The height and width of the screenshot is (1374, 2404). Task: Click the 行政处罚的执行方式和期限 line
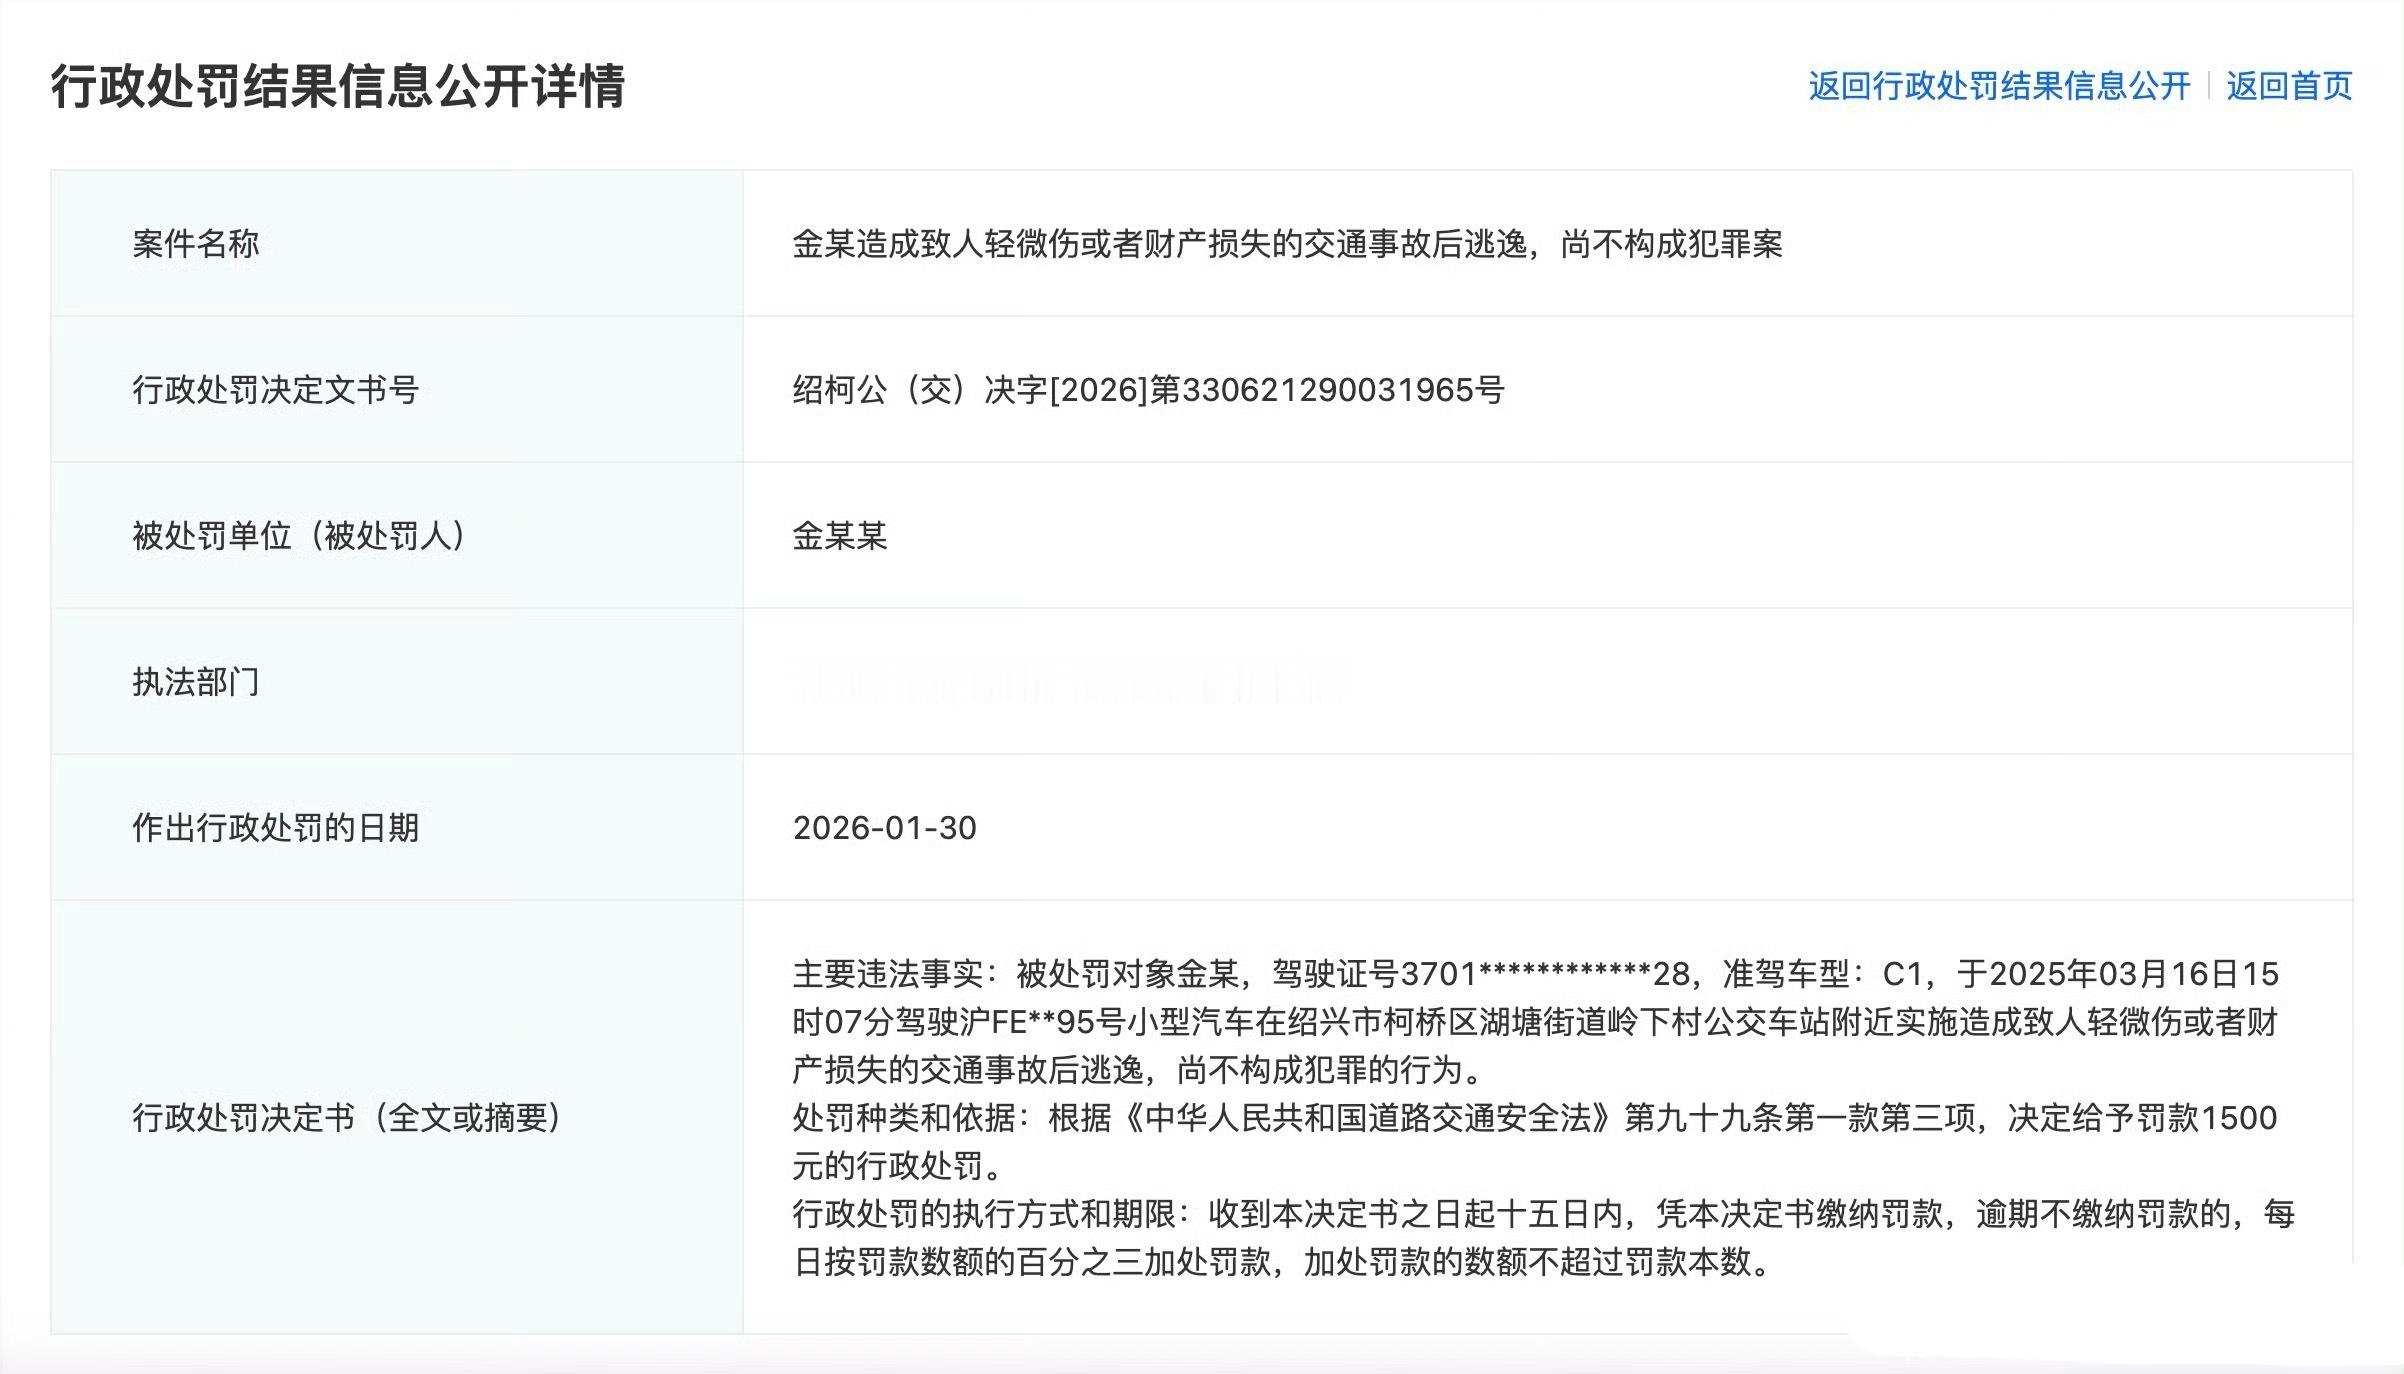[x=1542, y=1213]
